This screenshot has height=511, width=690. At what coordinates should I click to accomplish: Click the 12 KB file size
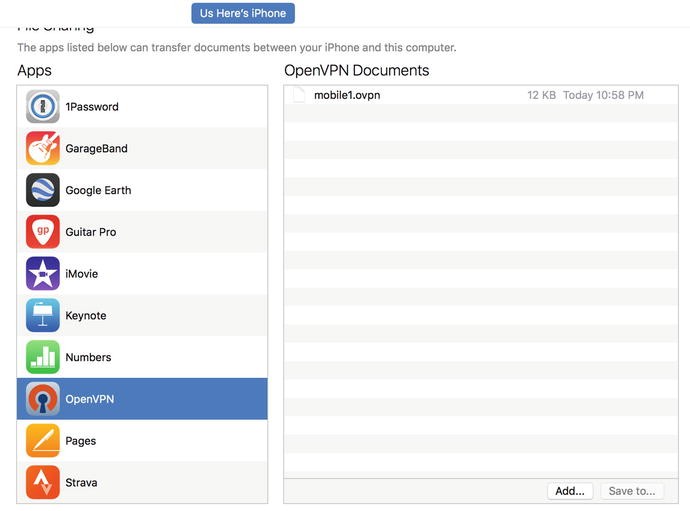point(541,95)
